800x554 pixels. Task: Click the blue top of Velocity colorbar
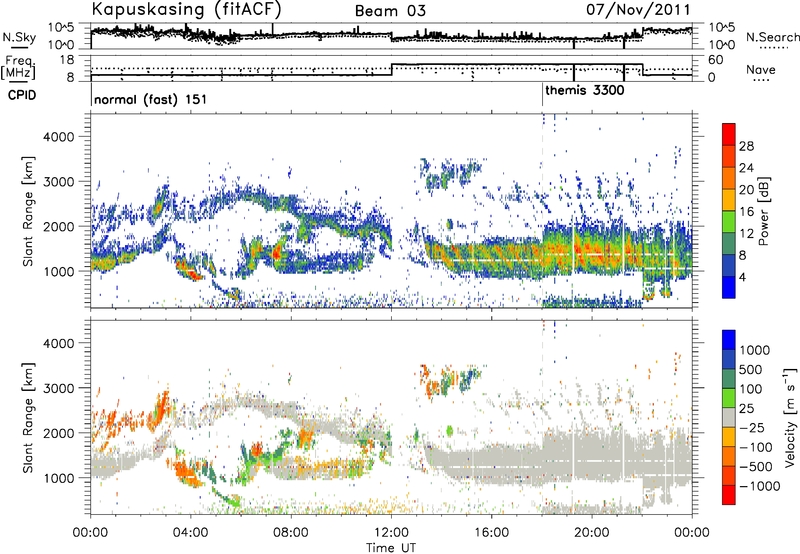pos(729,340)
